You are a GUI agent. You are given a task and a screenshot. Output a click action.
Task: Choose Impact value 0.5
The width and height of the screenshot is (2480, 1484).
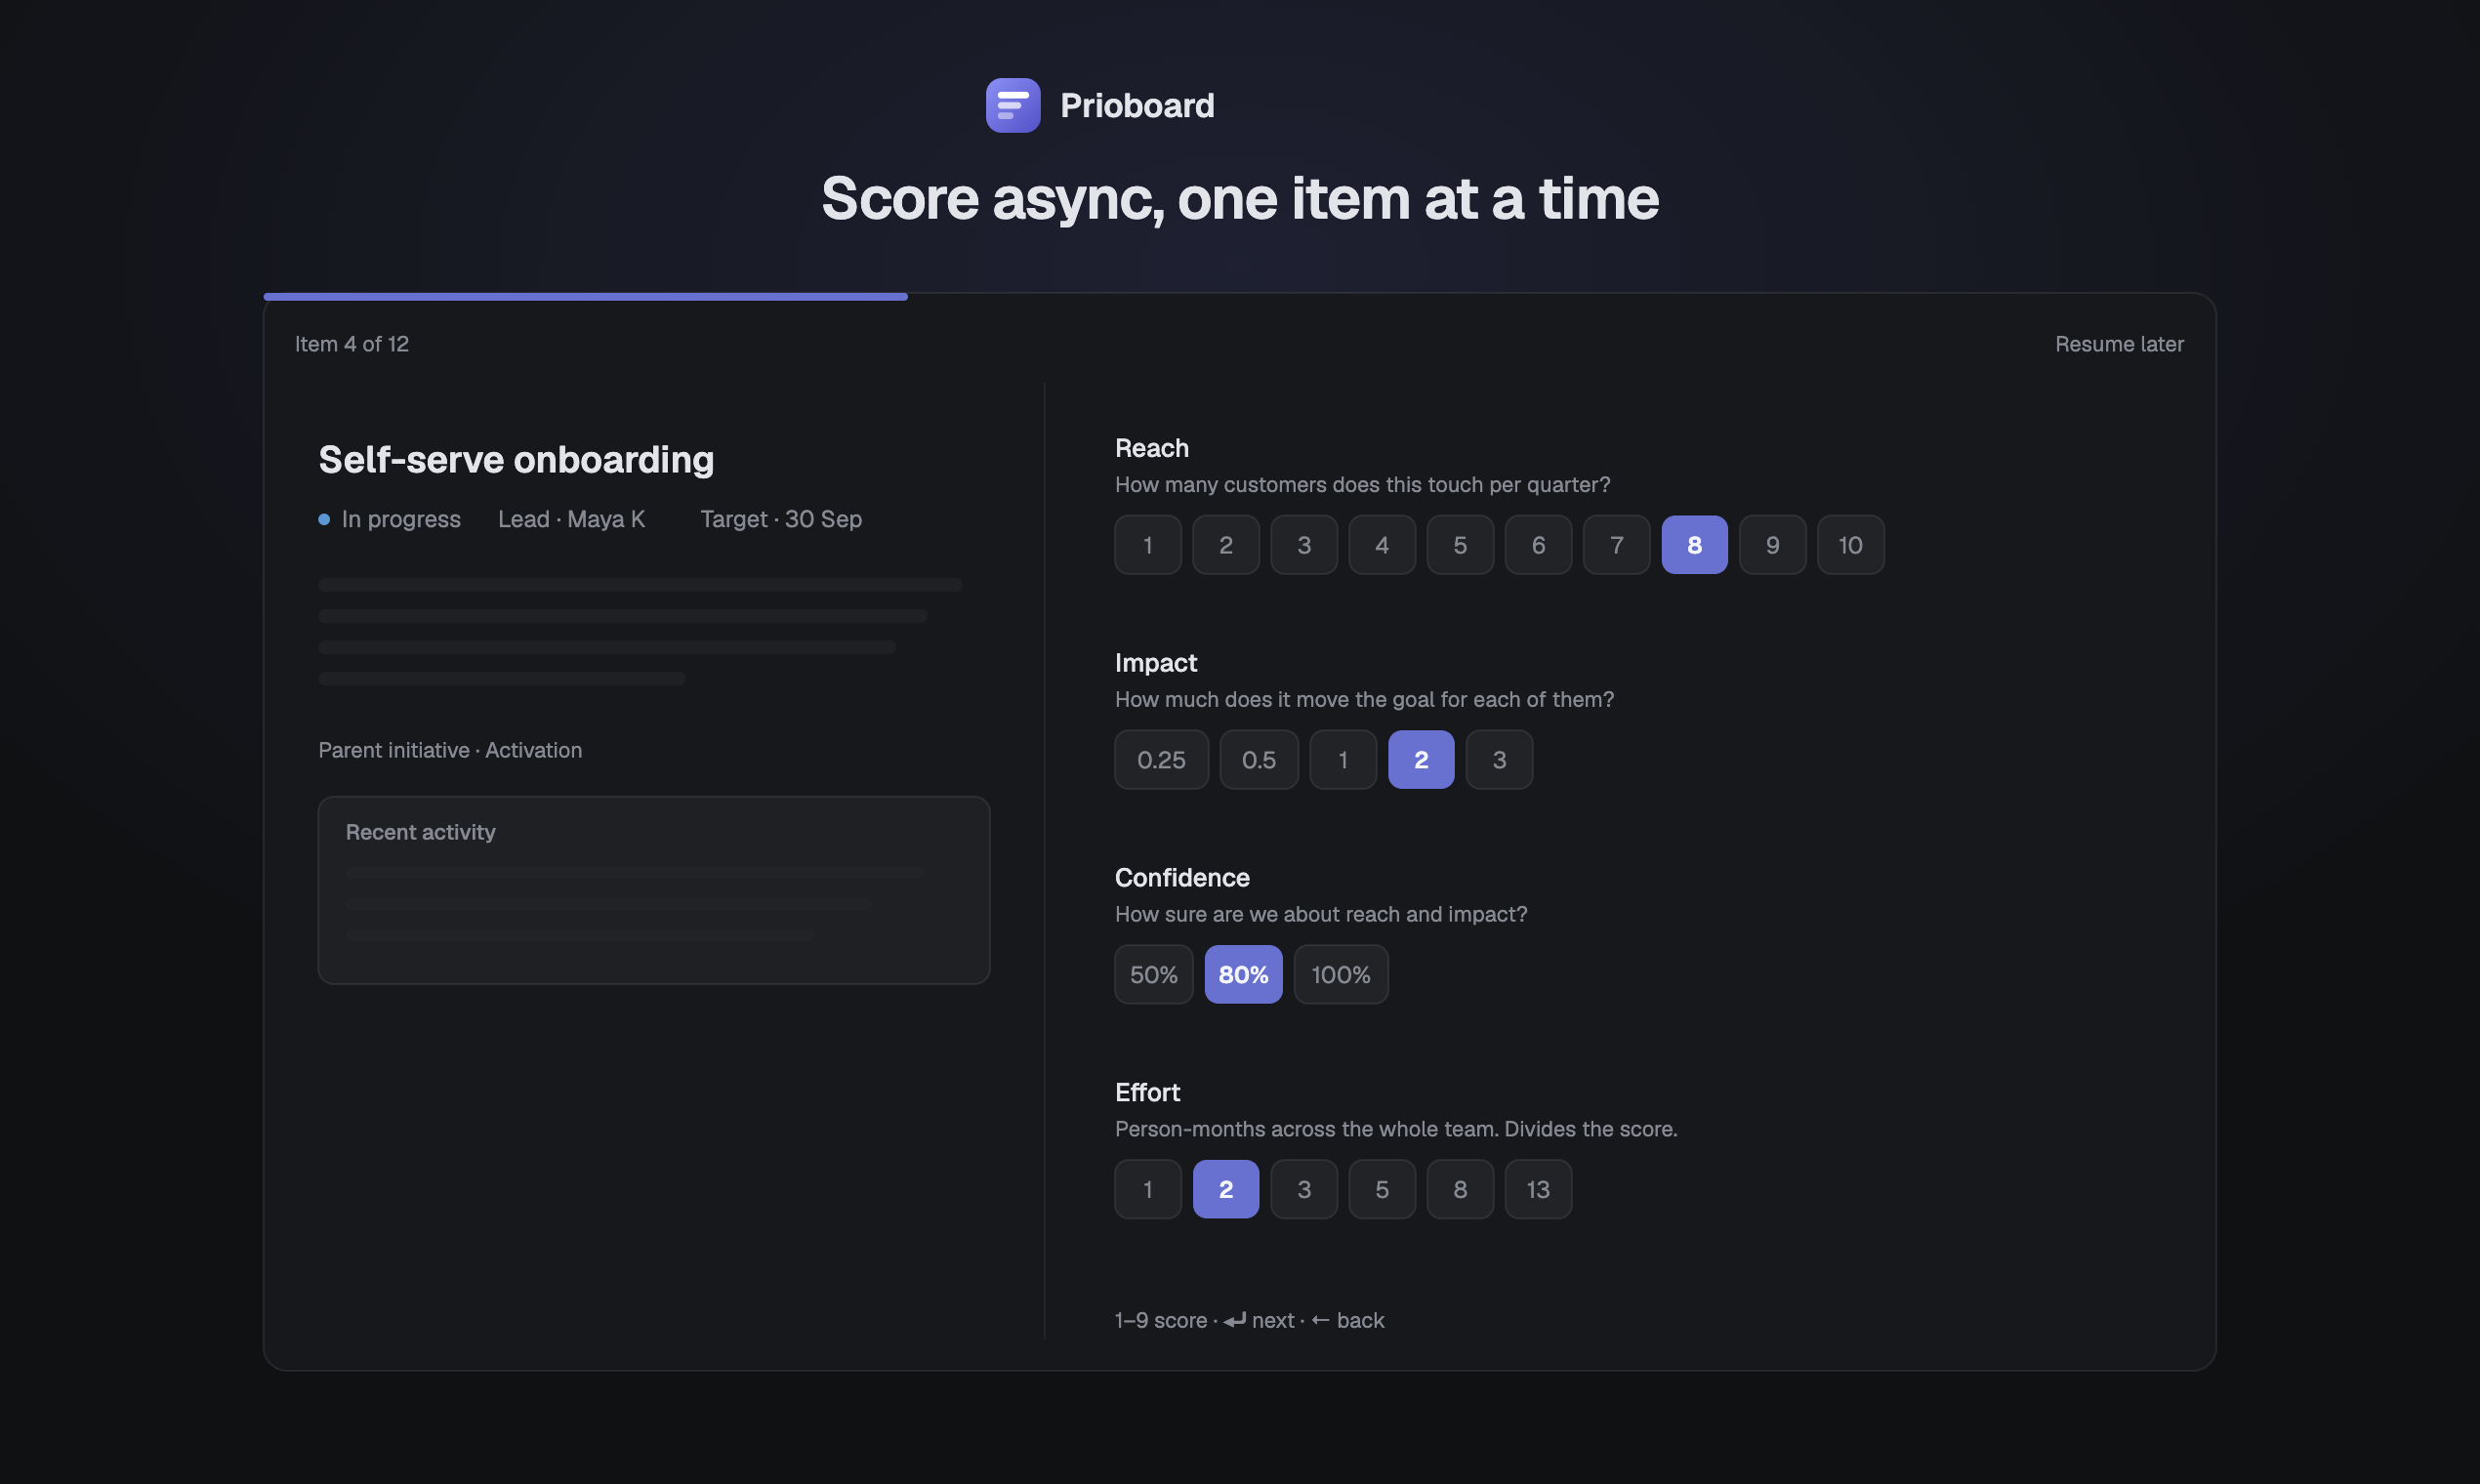click(x=1259, y=760)
